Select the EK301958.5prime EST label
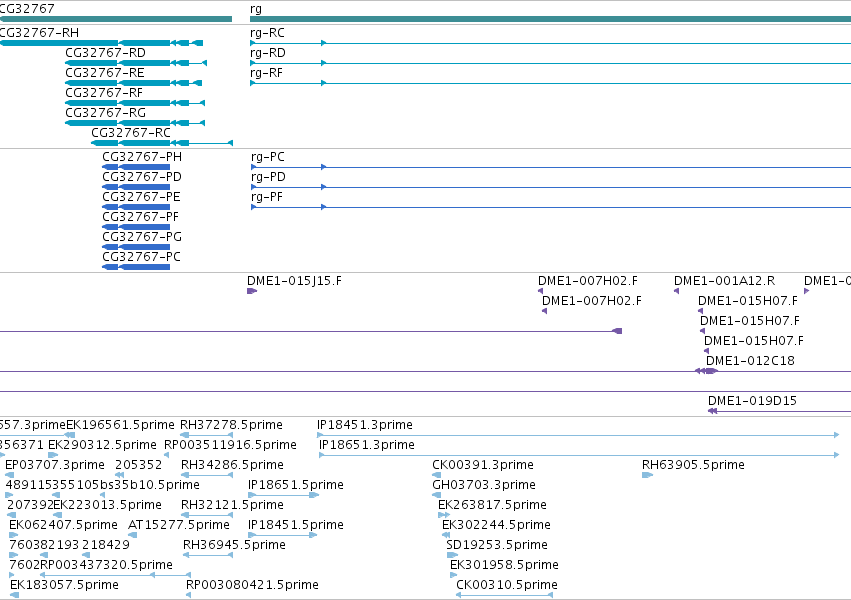The width and height of the screenshot is (851, 600). pyautogui.click(x=504, y=565)
